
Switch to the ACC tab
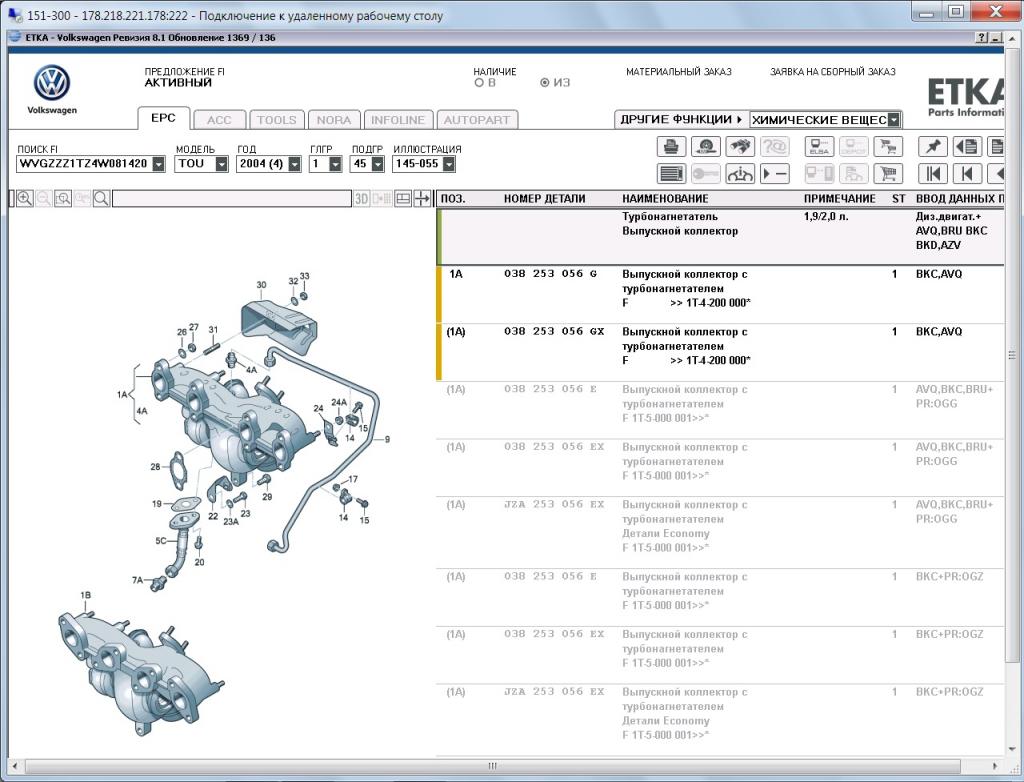pos(219,120)
